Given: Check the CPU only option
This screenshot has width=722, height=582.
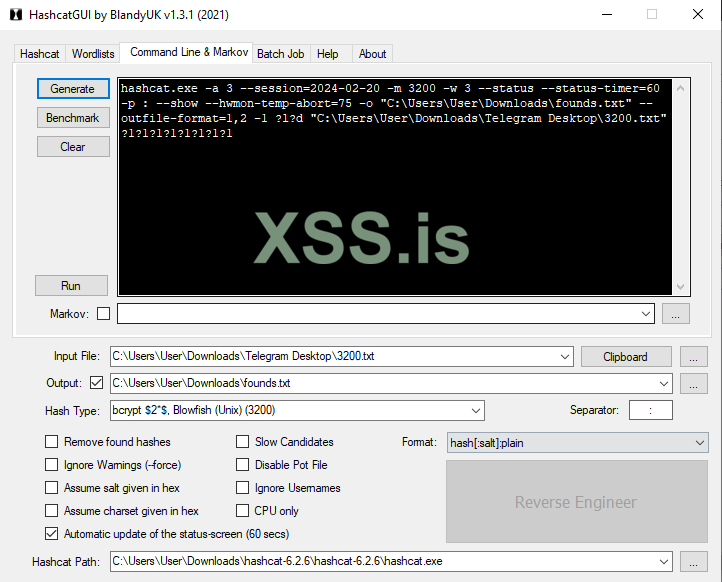Looking at the screenshot, I should [242, 511].
